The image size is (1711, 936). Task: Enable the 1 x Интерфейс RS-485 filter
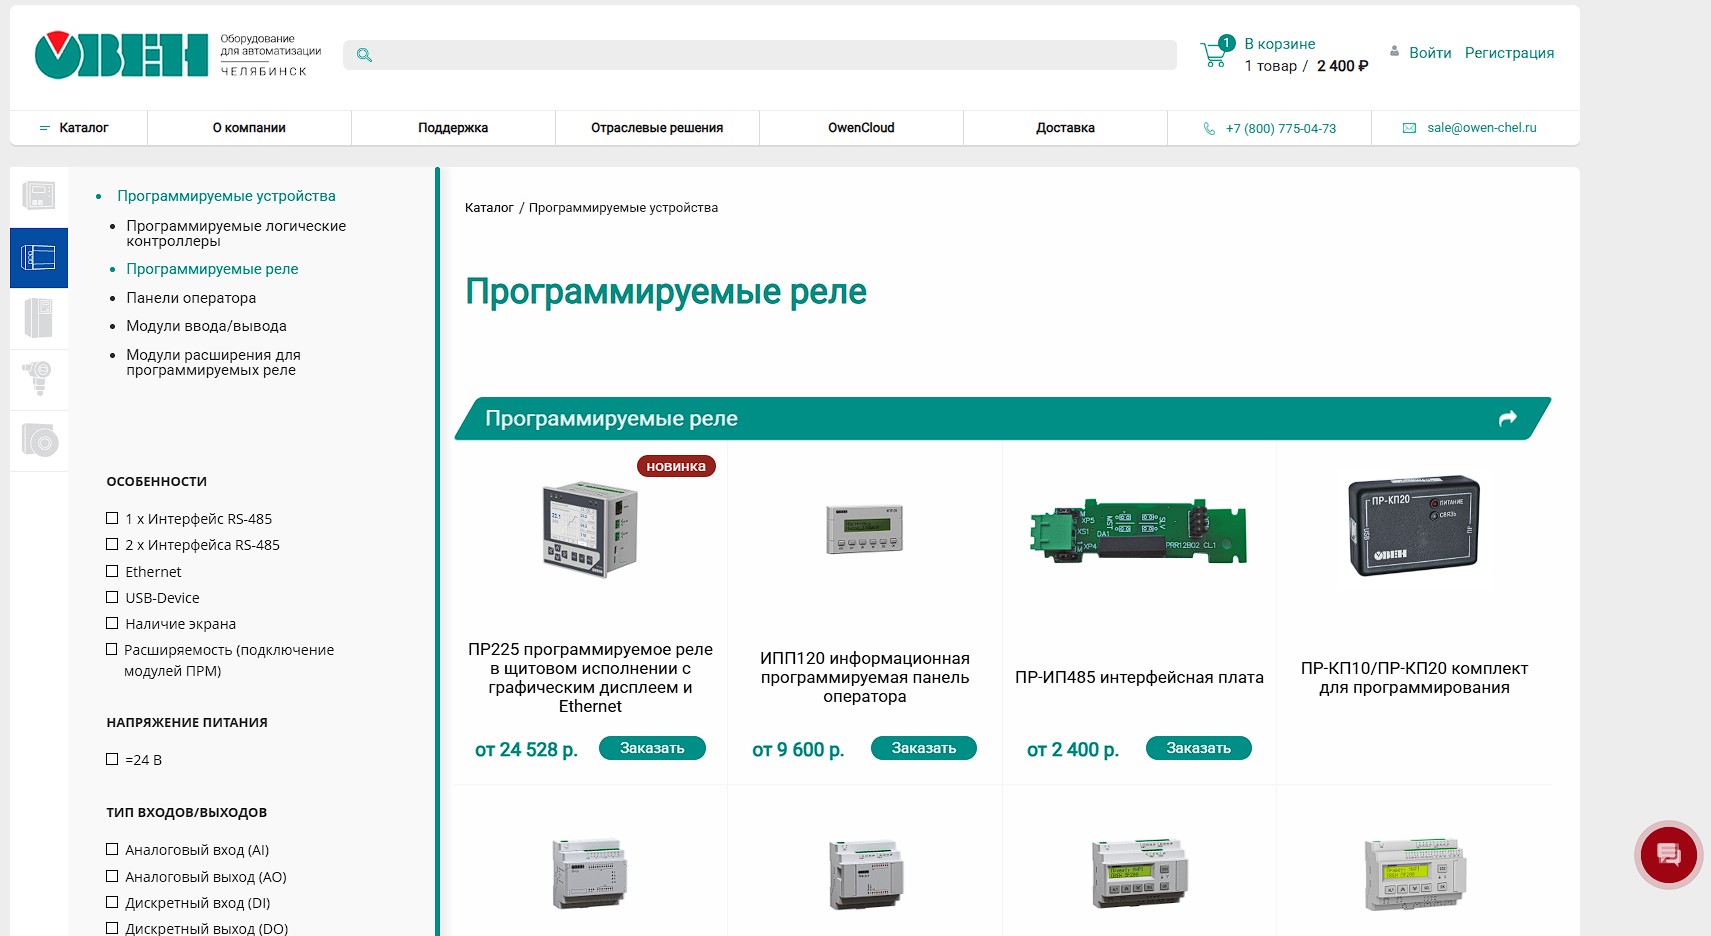(x=112, y=518)
